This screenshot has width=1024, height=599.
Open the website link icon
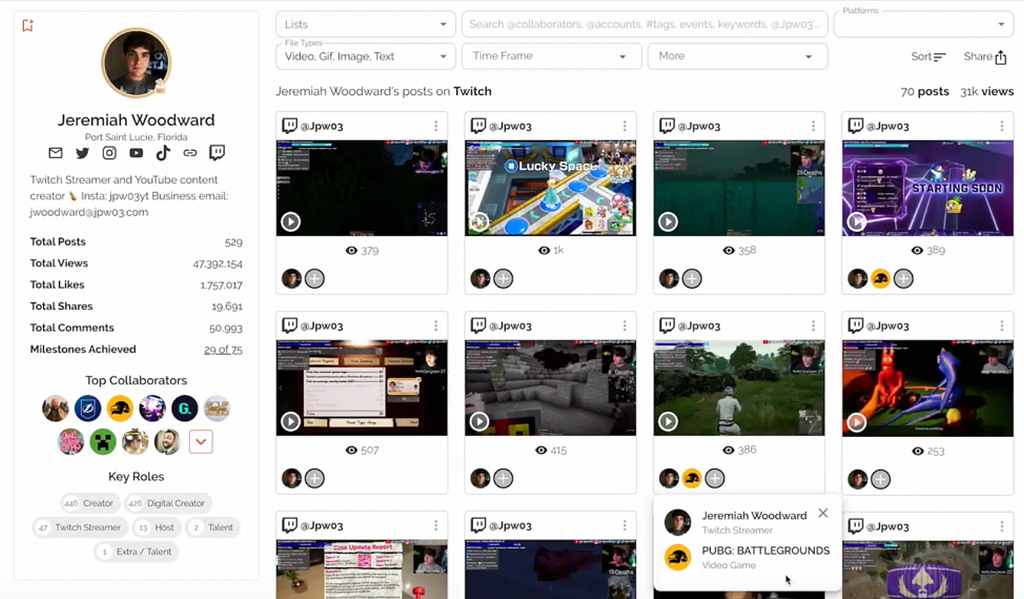190,153
